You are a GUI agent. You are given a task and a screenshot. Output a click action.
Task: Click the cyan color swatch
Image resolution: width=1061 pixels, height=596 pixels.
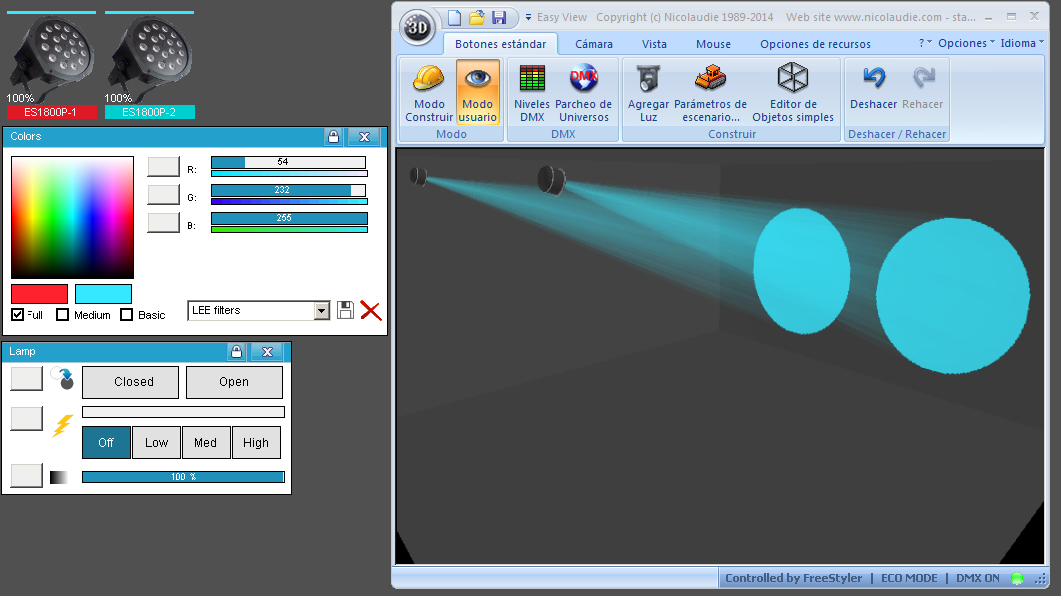(x=103, y=294)
